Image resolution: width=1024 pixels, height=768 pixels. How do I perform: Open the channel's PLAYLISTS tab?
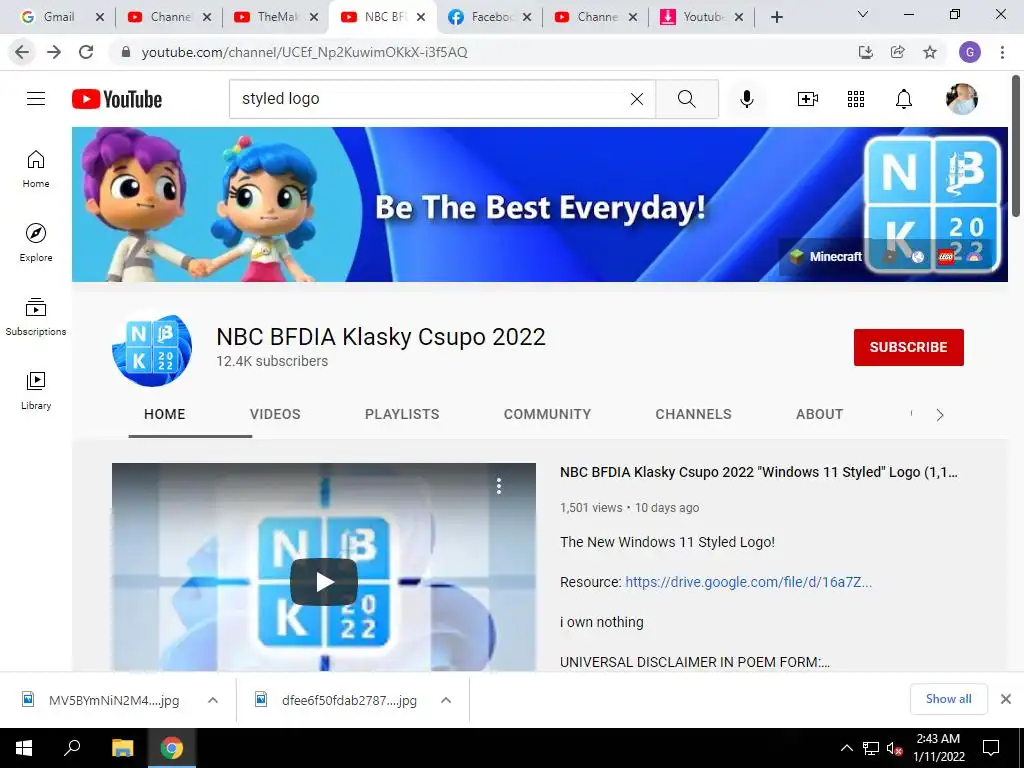(x=402, y=414)
